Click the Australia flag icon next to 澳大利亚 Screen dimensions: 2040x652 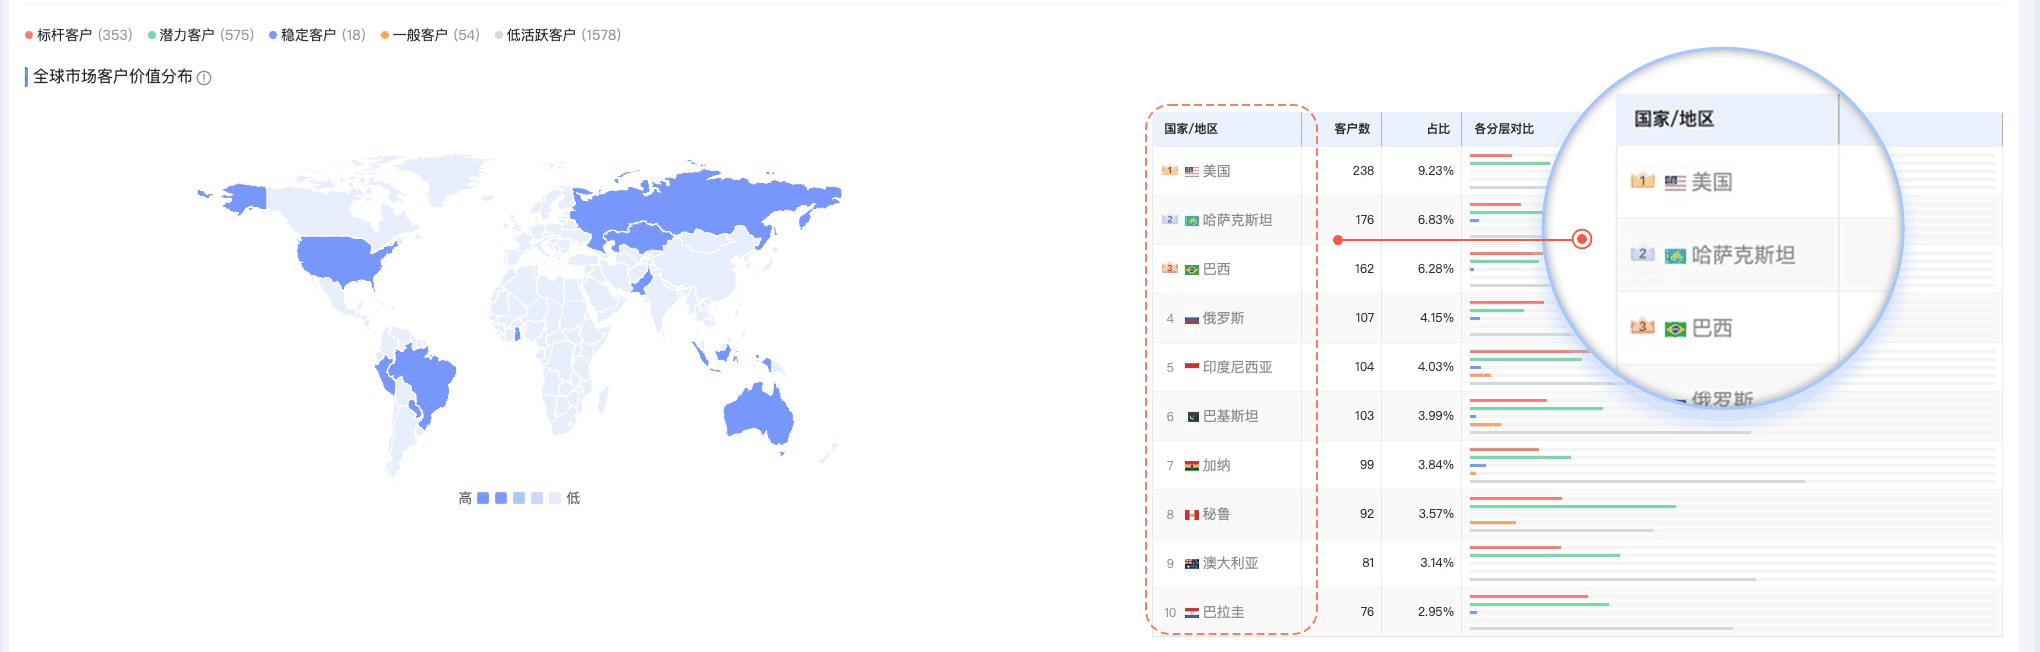1190,562
